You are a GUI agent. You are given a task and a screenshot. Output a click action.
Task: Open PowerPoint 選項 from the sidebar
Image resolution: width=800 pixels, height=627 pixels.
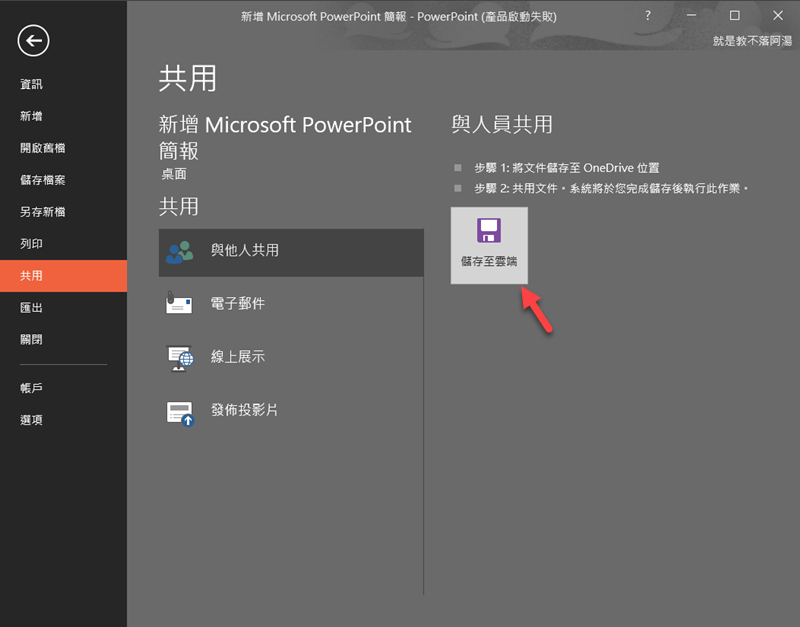pyautogui.click(x=32, y=420)
